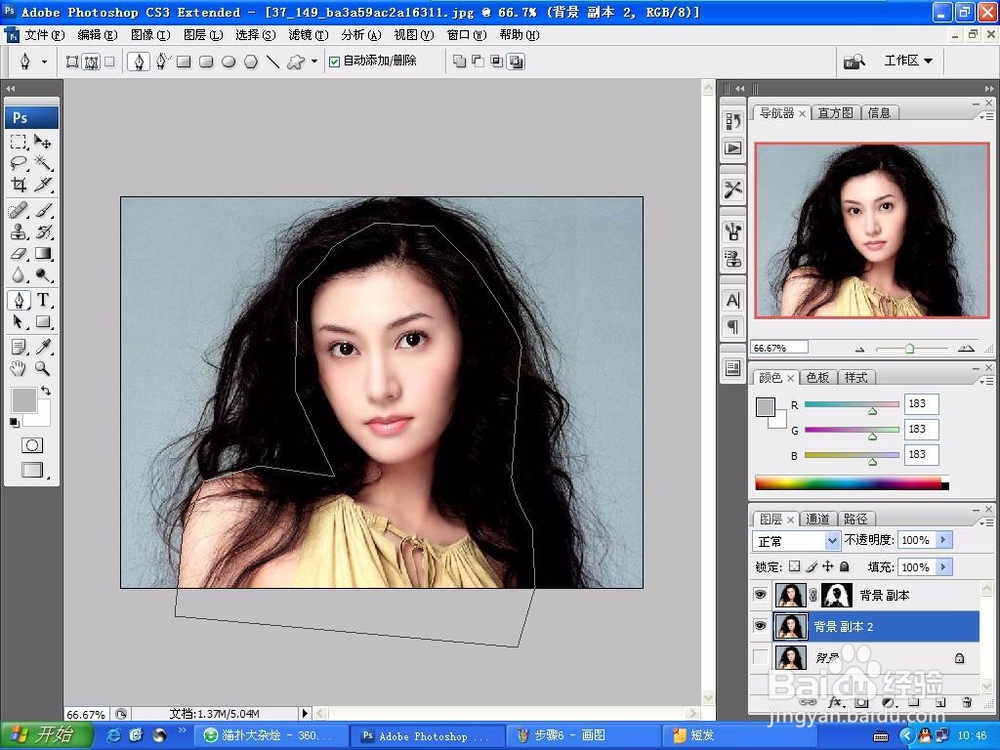Add a layer mask to the selected layer
This screenshot has width=1000, height=750.
pos(860,703)
